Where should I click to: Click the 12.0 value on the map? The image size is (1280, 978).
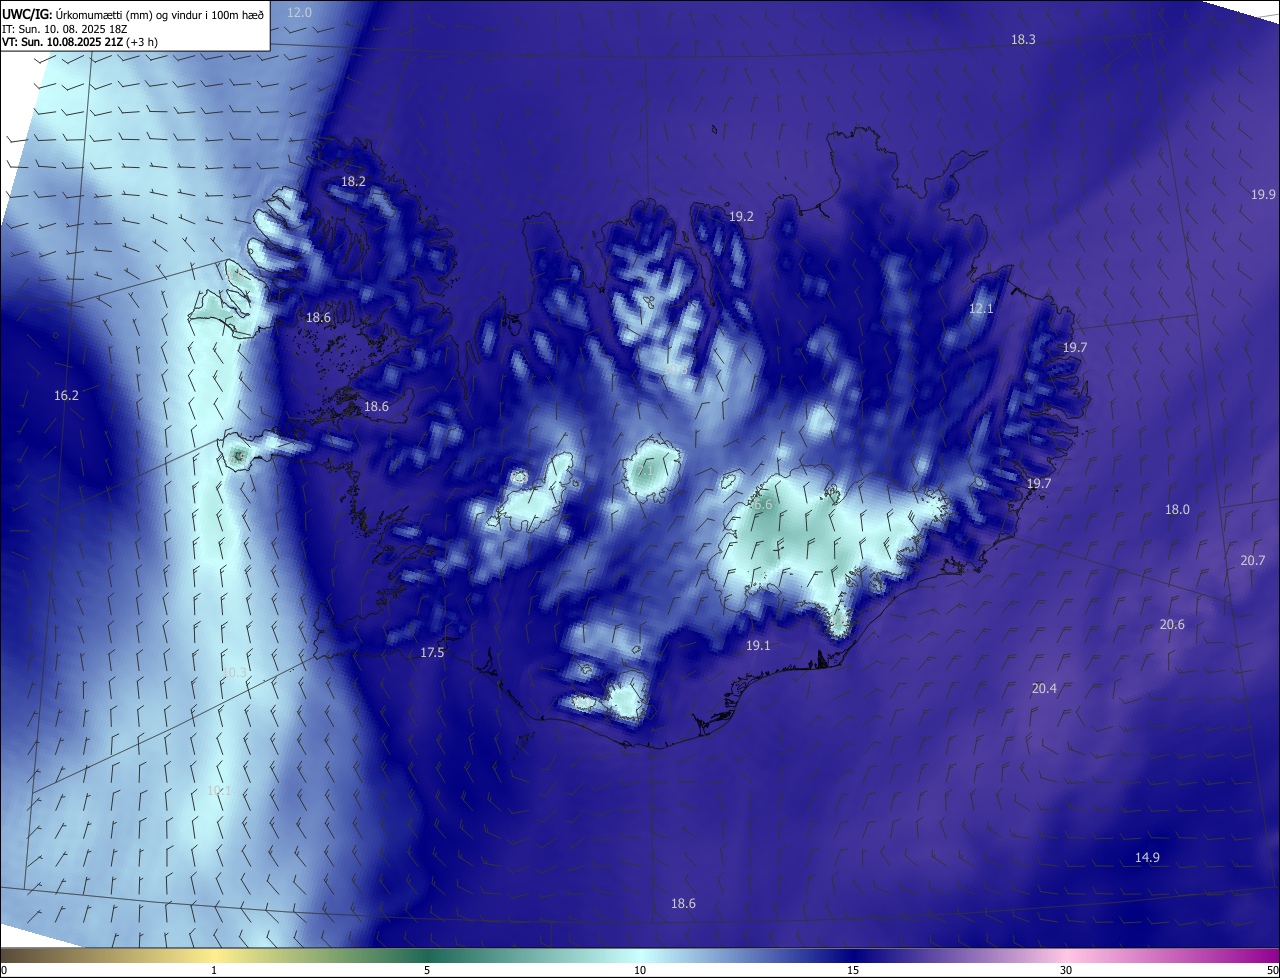299,12
